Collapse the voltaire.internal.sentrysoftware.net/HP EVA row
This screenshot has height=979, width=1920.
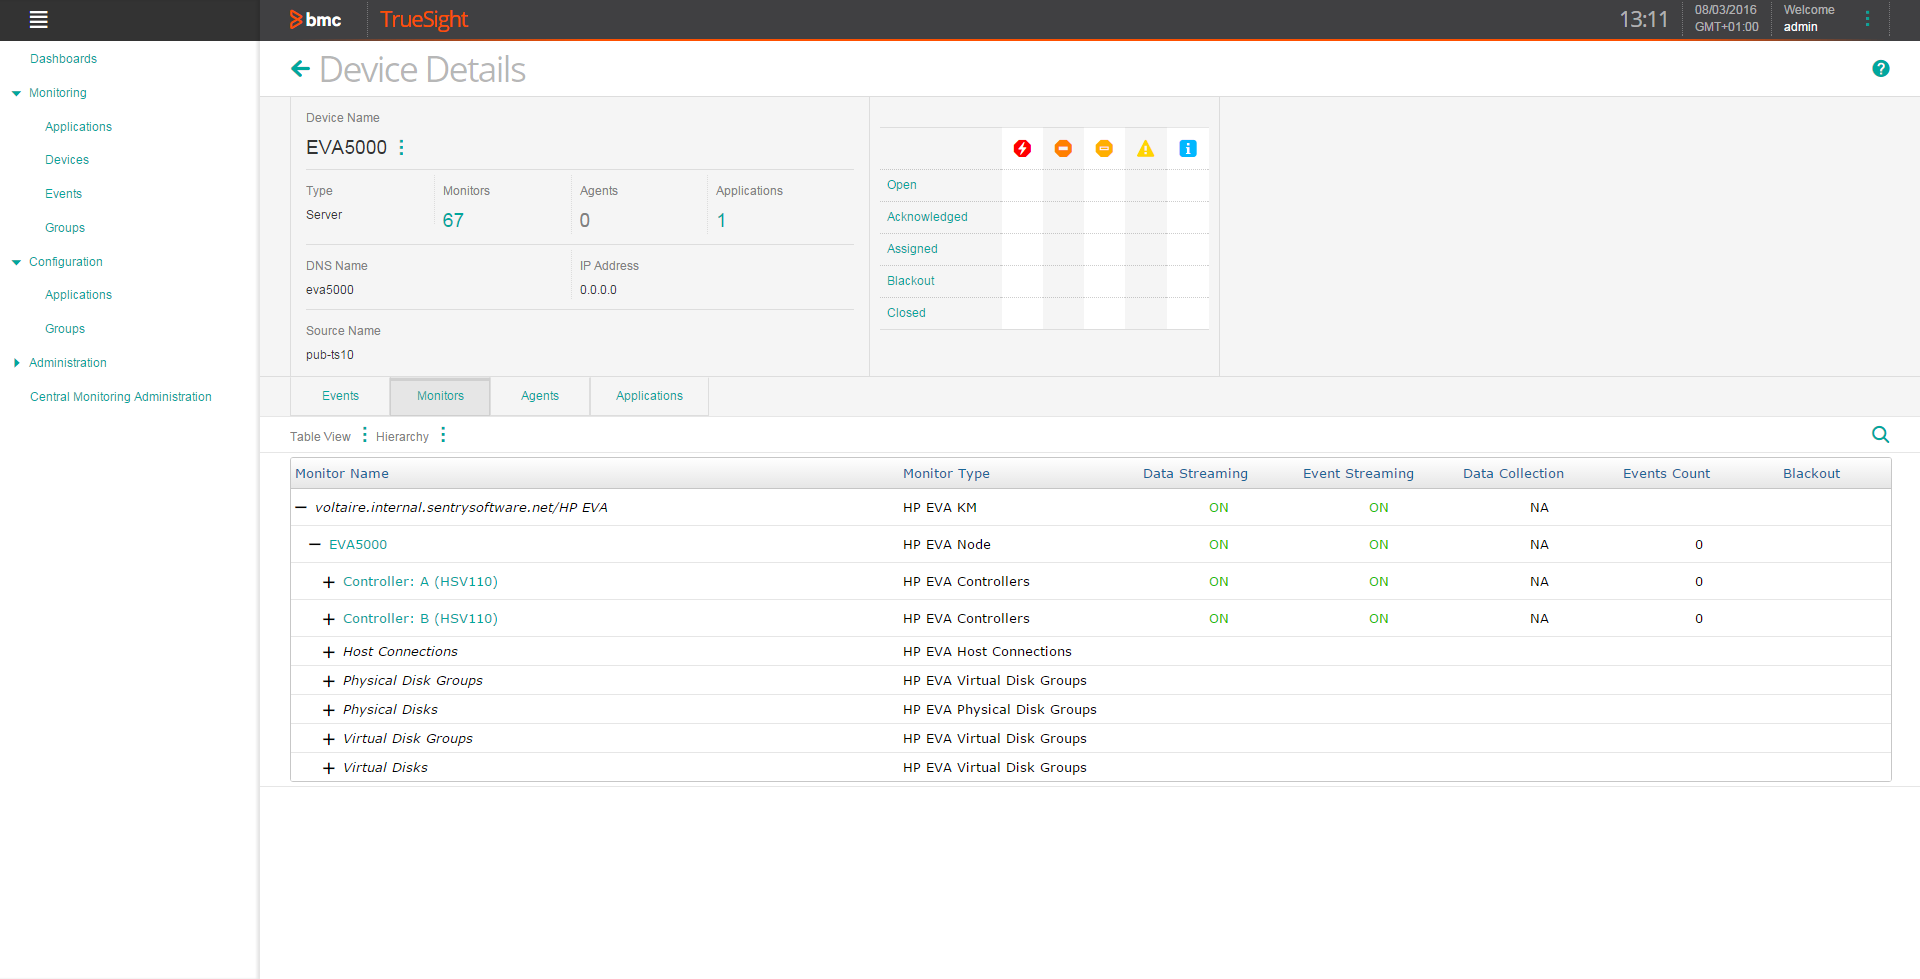coord(301,508)
